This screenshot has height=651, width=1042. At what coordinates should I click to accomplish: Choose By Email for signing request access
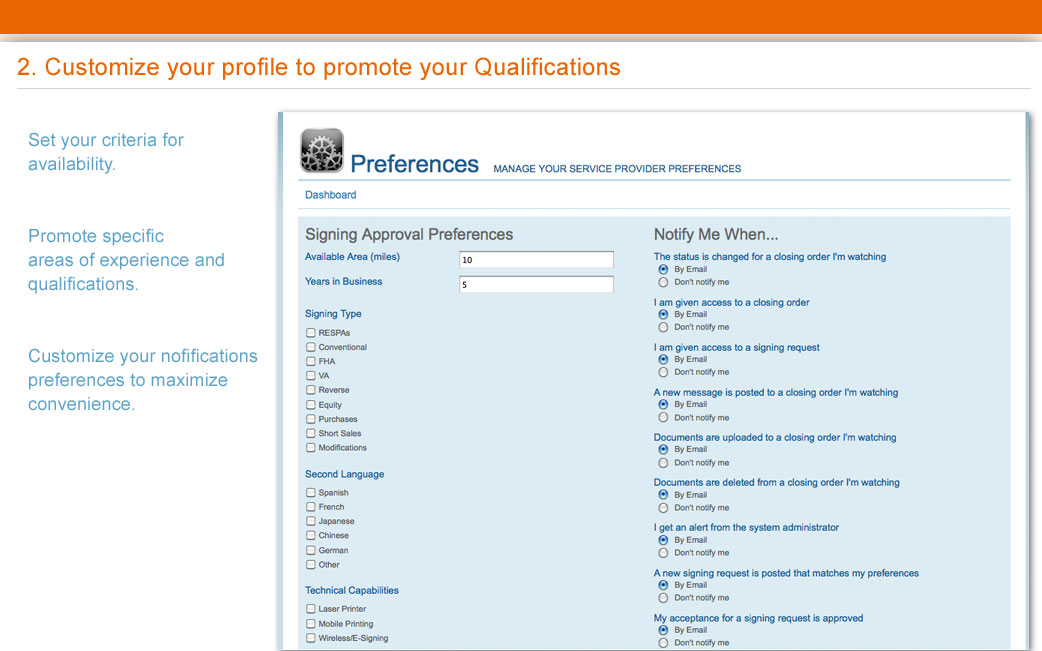coord(663,359)
